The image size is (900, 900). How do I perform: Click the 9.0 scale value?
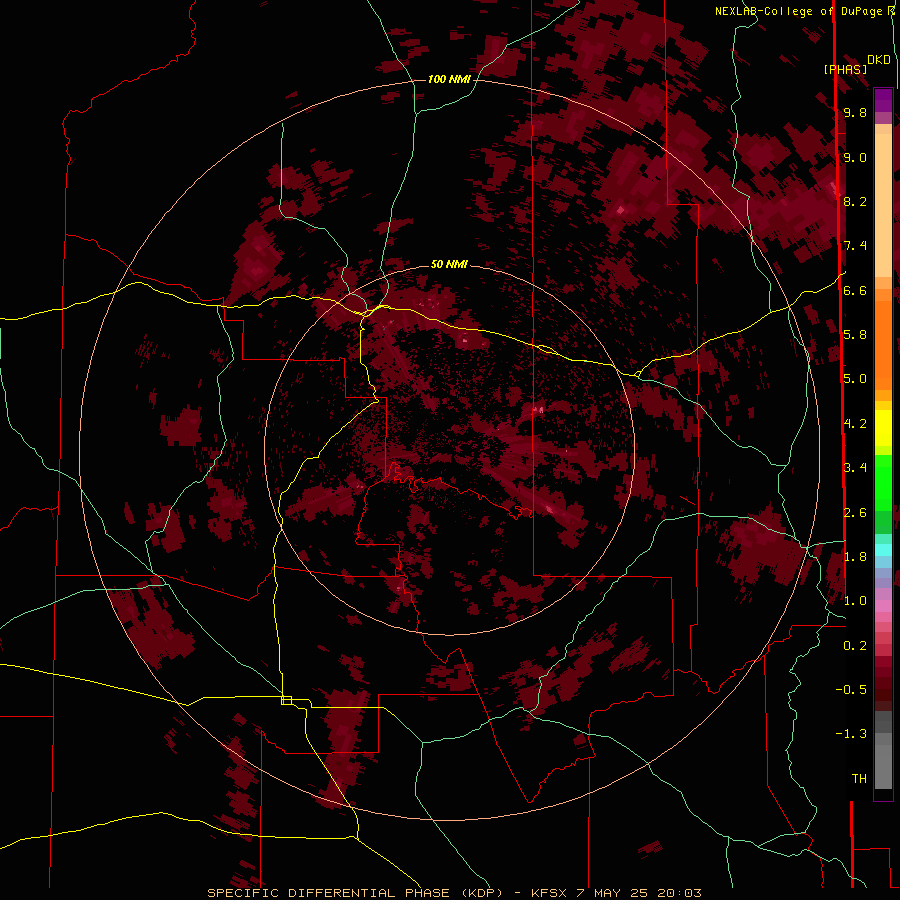pyautogui.click(x=855, y=157)
